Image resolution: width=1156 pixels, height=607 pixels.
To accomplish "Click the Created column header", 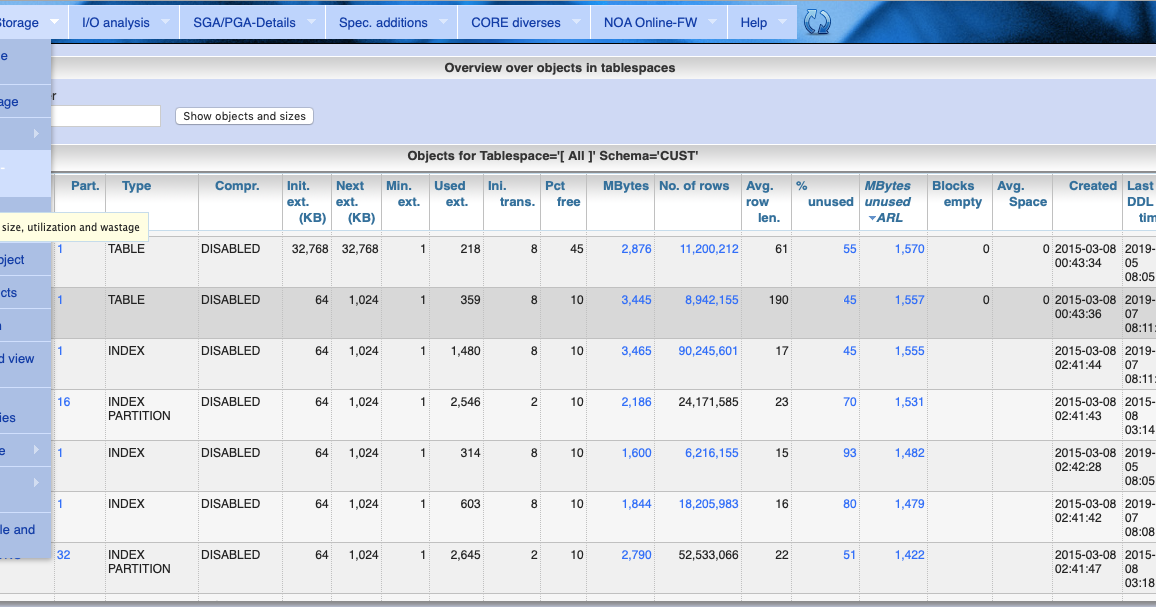I will 1092,185.
